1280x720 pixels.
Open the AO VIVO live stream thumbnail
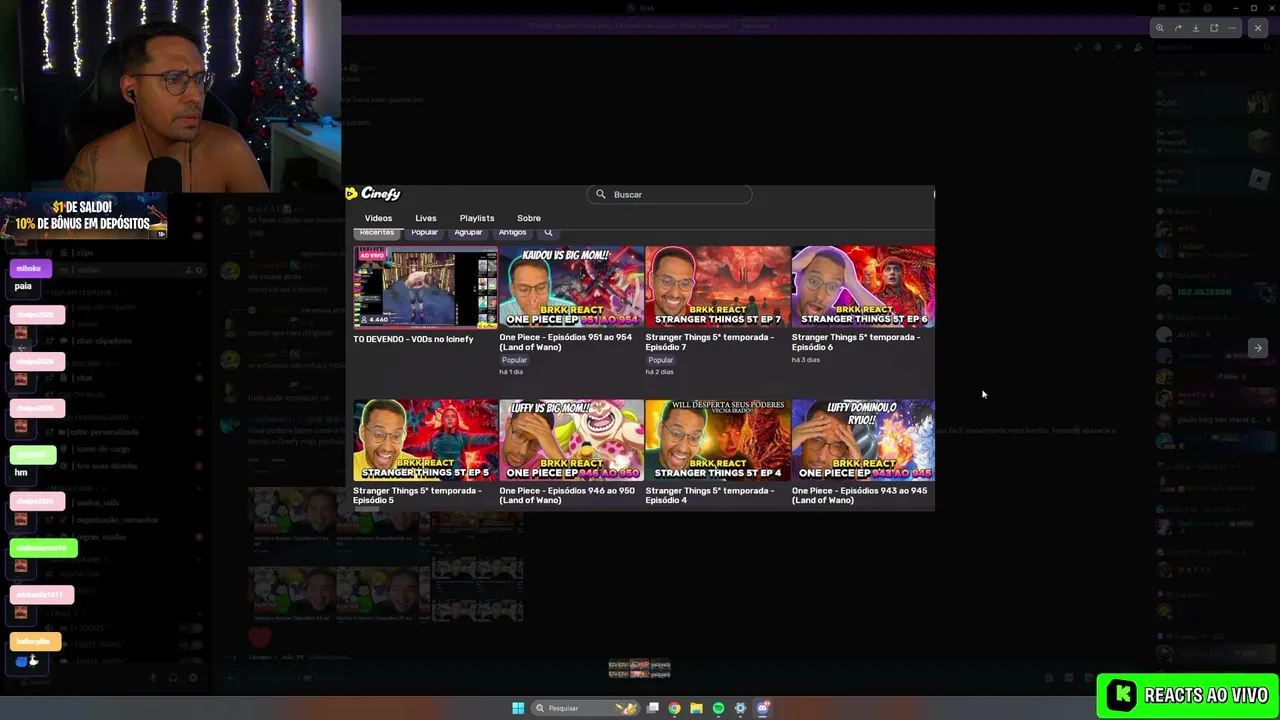(425, 287)
